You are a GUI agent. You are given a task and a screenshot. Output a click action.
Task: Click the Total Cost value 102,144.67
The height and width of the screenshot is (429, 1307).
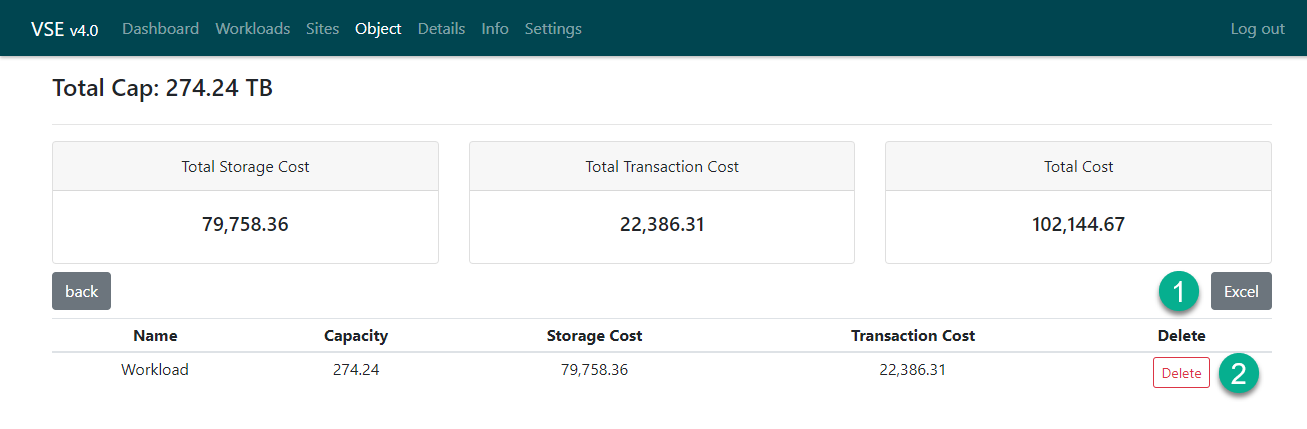1078,225
